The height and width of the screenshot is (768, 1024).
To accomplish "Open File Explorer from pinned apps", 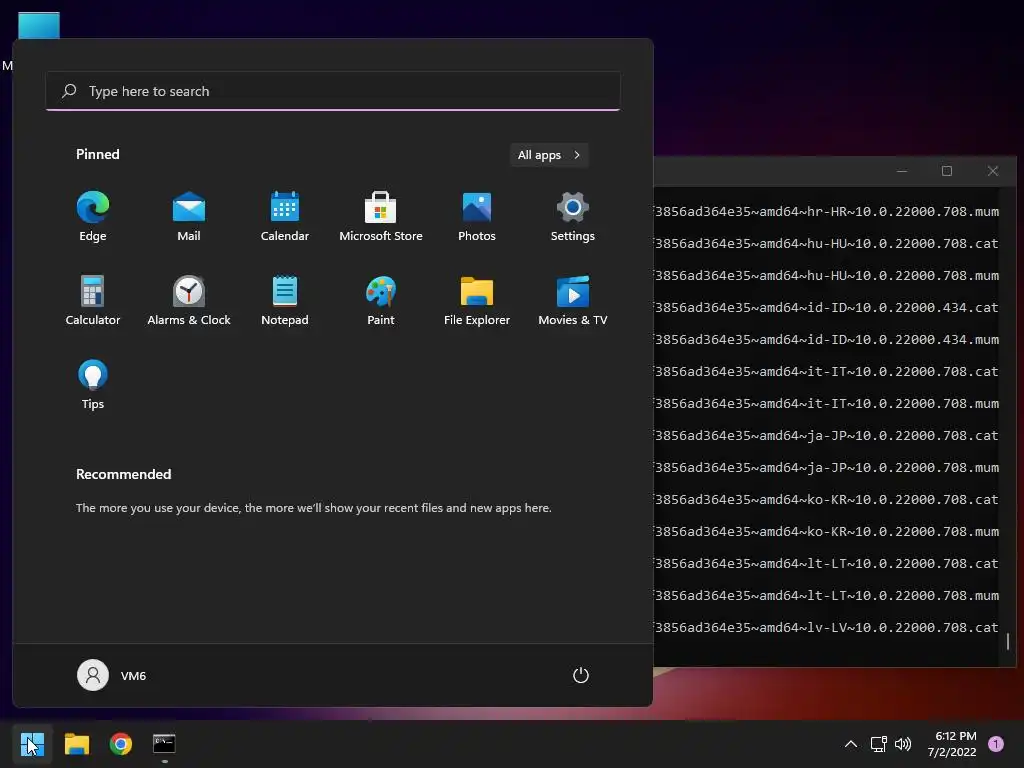I will tap(477, 300).
